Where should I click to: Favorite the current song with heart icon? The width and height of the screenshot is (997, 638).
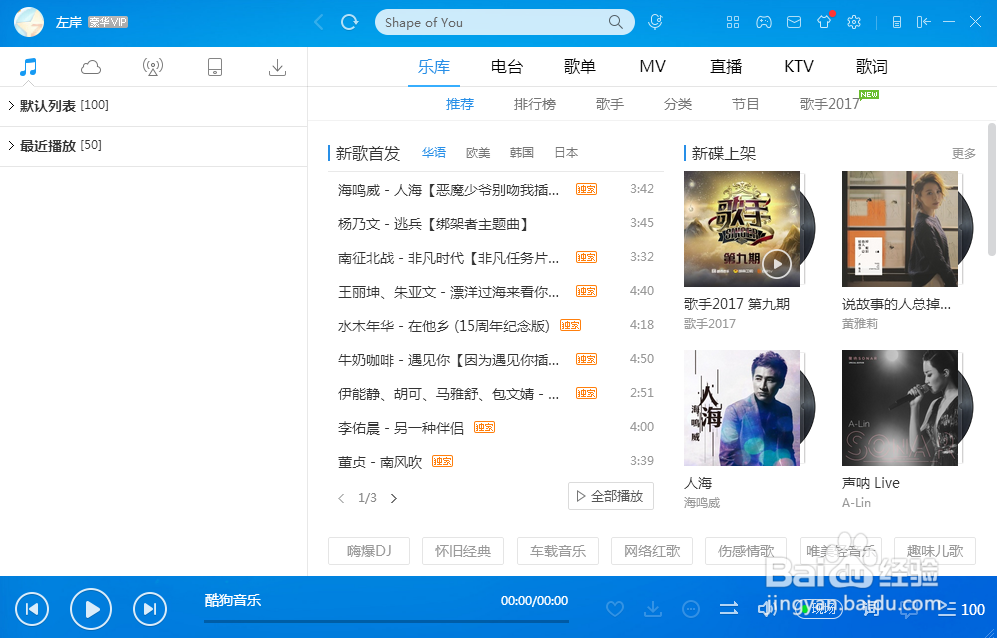click(615, 609)
